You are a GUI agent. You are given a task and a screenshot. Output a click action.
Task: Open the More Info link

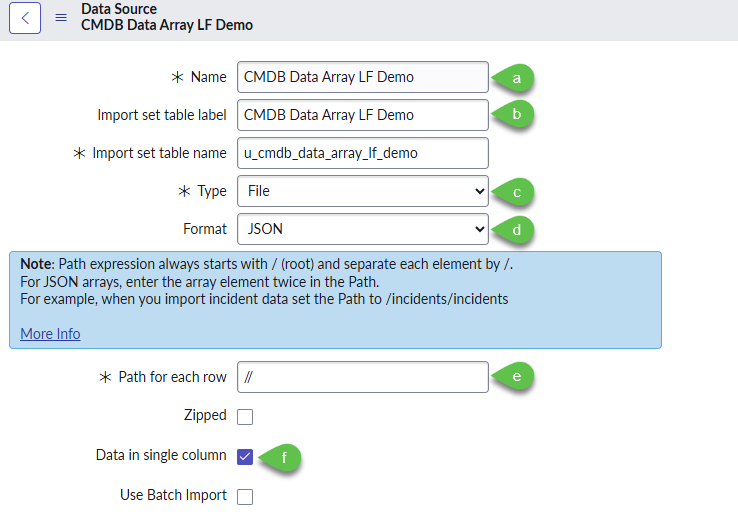pyautogui.click(x=50, y=334)
